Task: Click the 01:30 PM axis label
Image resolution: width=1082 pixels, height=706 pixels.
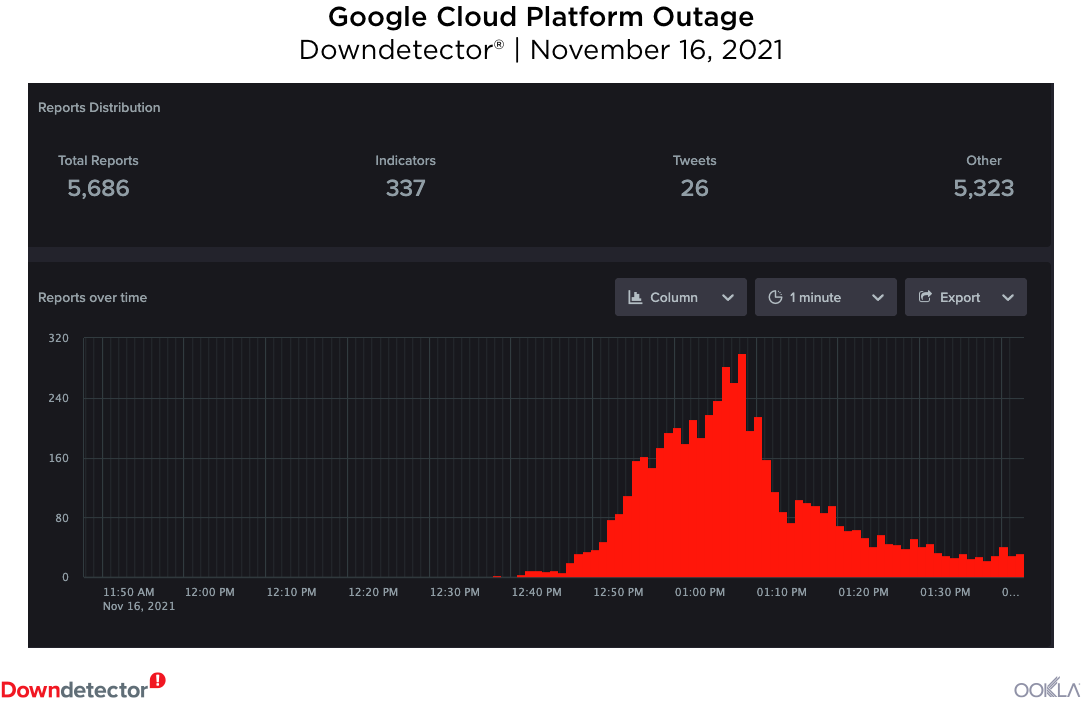Action: [x=945, y=592]
